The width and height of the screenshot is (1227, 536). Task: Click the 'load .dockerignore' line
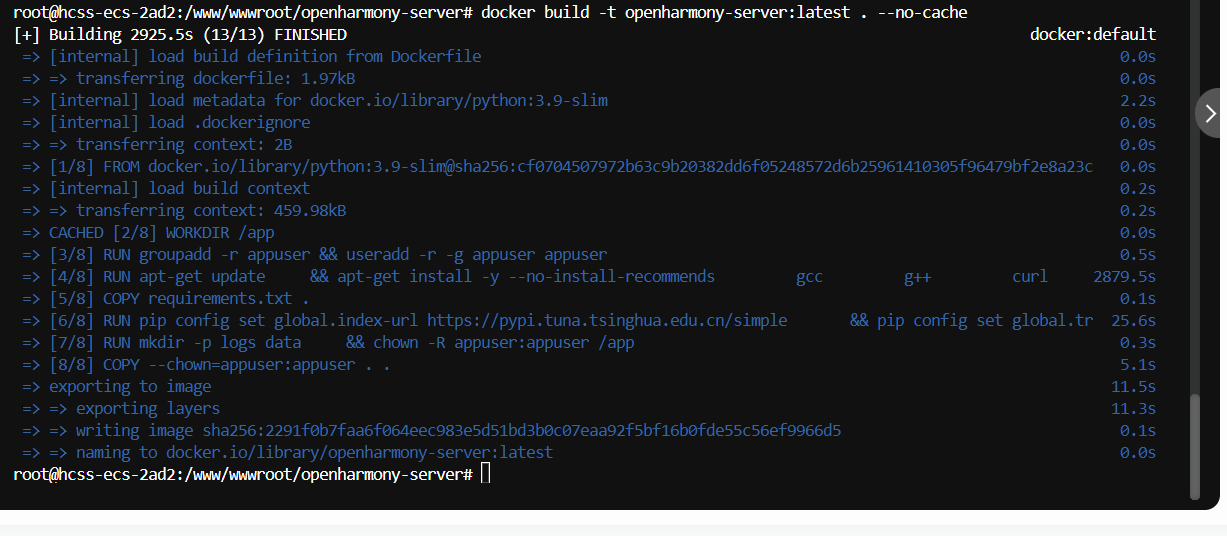coord(179,122)
